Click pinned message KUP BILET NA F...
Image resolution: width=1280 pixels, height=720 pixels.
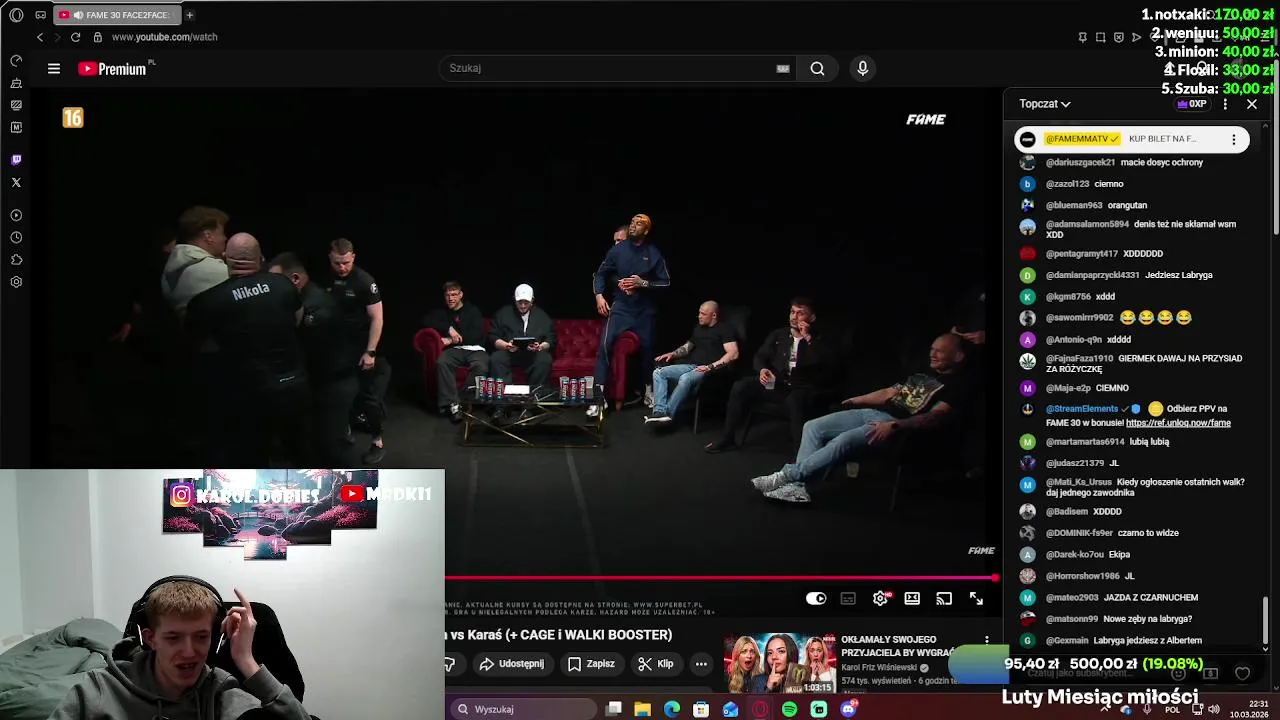click(x=1162, y=139)
